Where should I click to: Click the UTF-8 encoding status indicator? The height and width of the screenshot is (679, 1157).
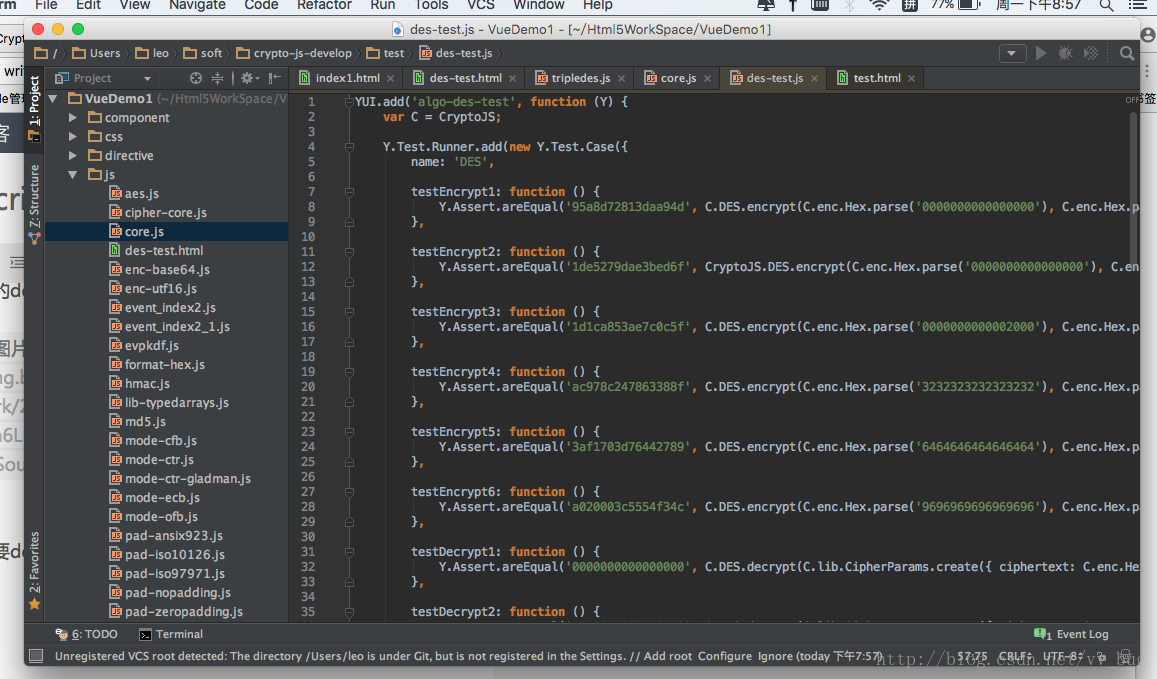point(1064,656)
